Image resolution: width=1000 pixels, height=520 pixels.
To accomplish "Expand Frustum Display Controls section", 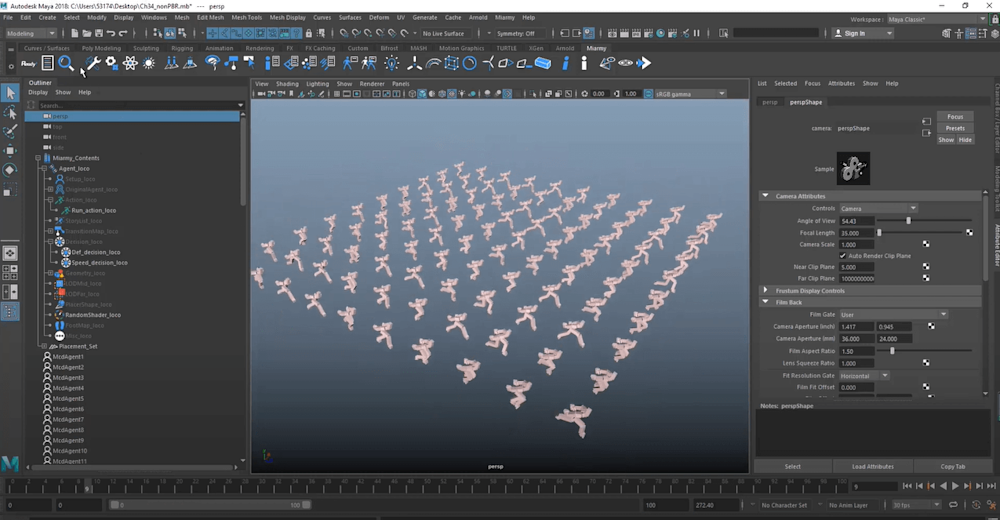I will (x=766, y=291).
